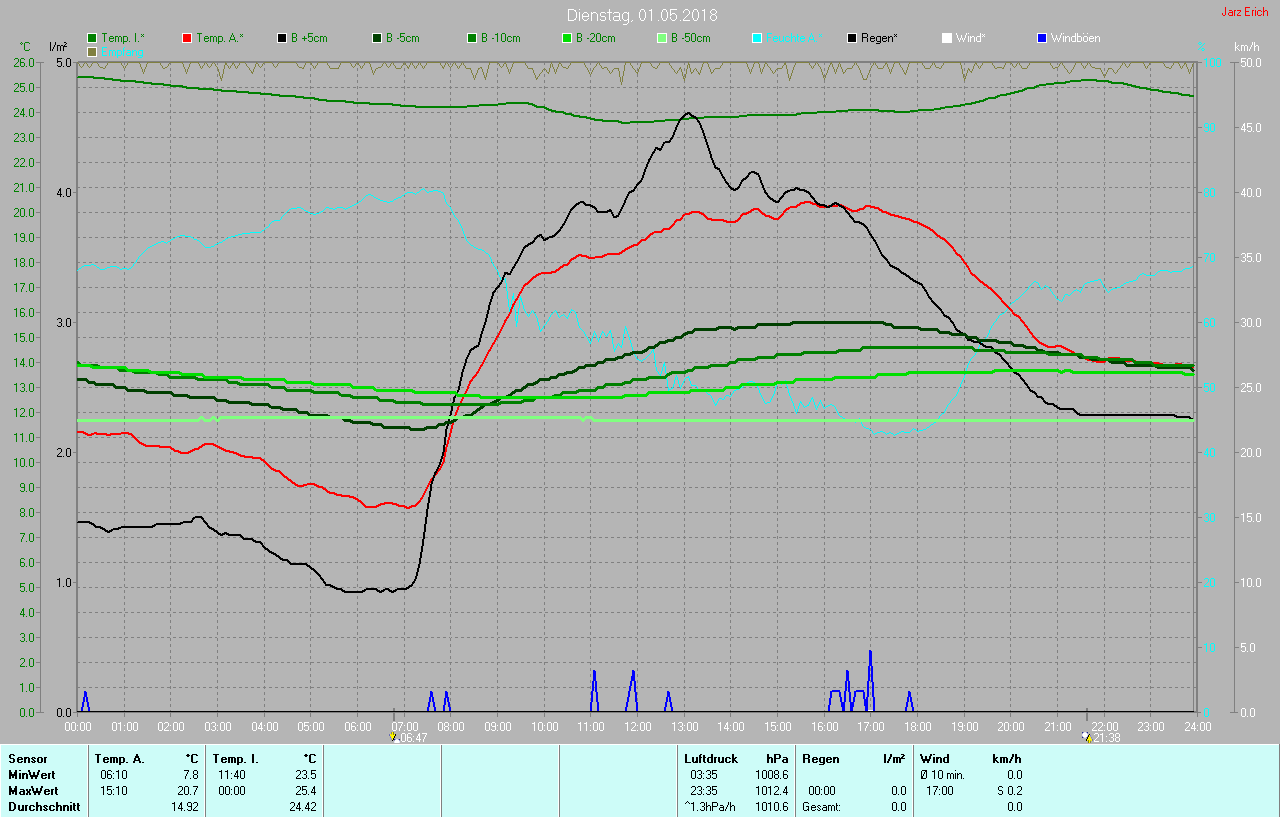This screenshot has height=817, width=1280.
Task: Click the 12:00 time axis label
Action: coord(637,726)
